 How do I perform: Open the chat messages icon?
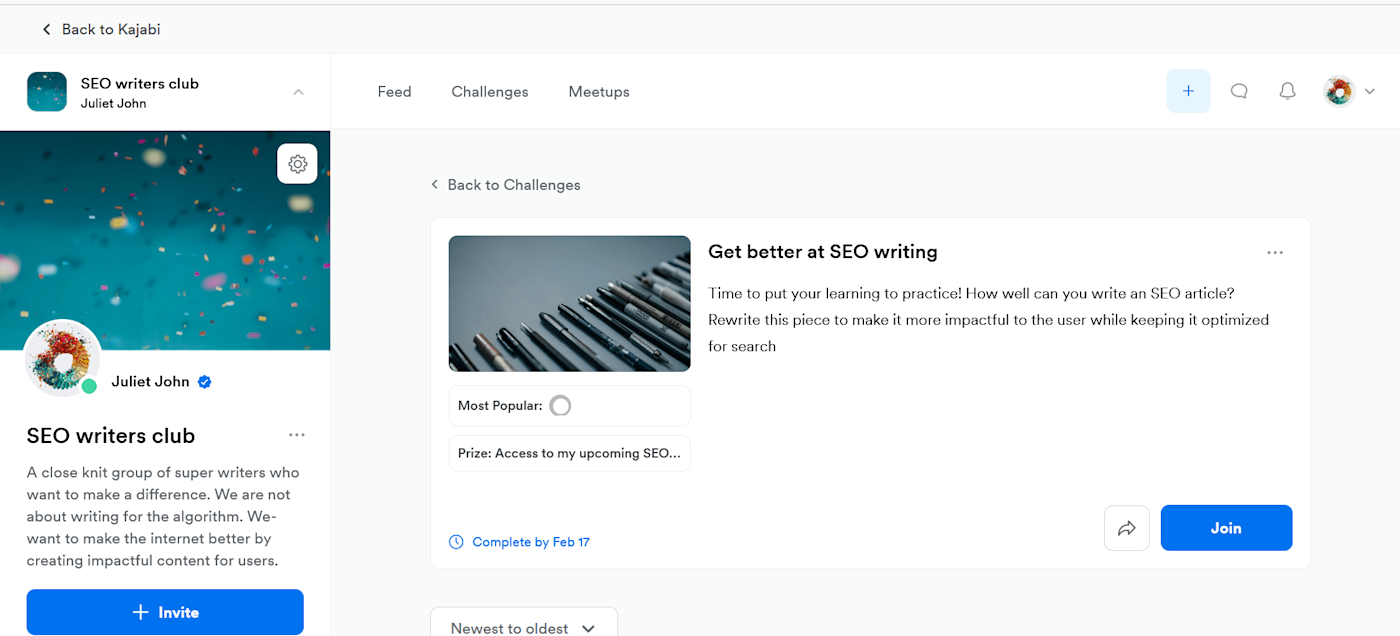(1239, 91)
